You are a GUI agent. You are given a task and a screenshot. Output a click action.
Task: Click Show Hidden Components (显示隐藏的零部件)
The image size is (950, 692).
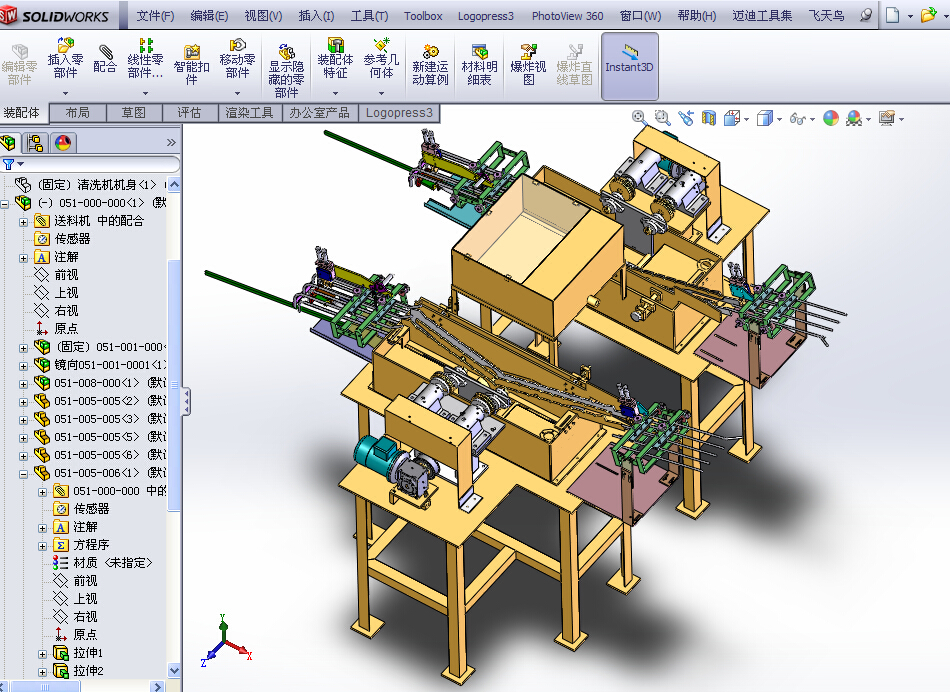pyautogui.click(x=286, y=70)
